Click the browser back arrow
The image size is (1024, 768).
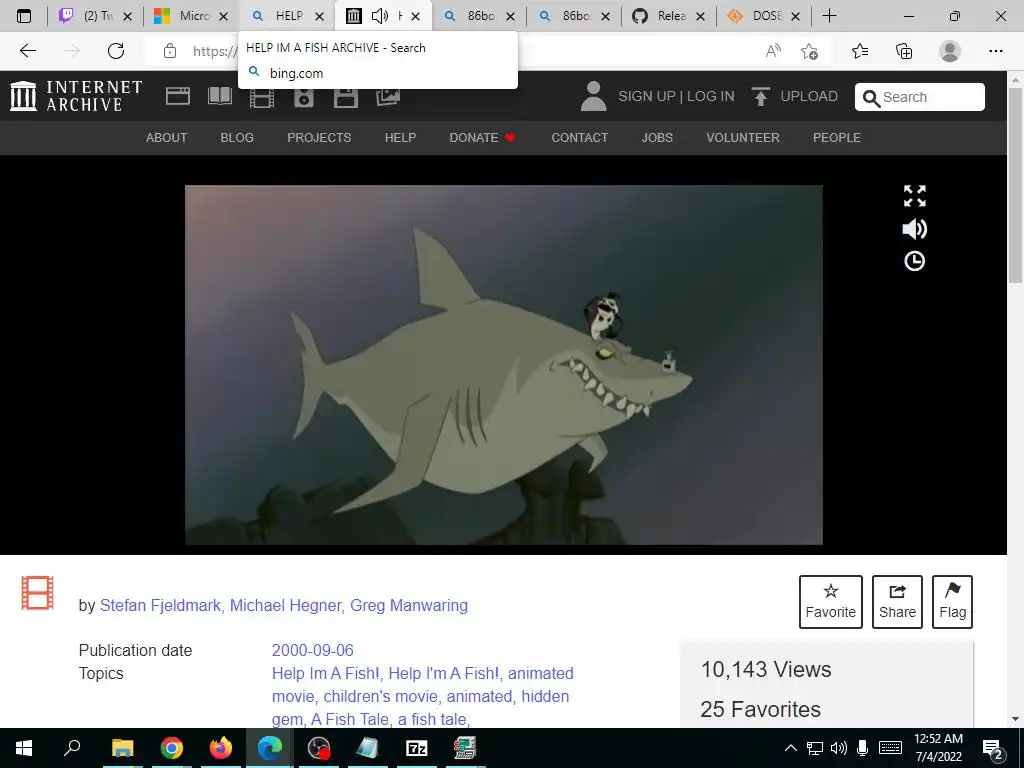(27, 51)
